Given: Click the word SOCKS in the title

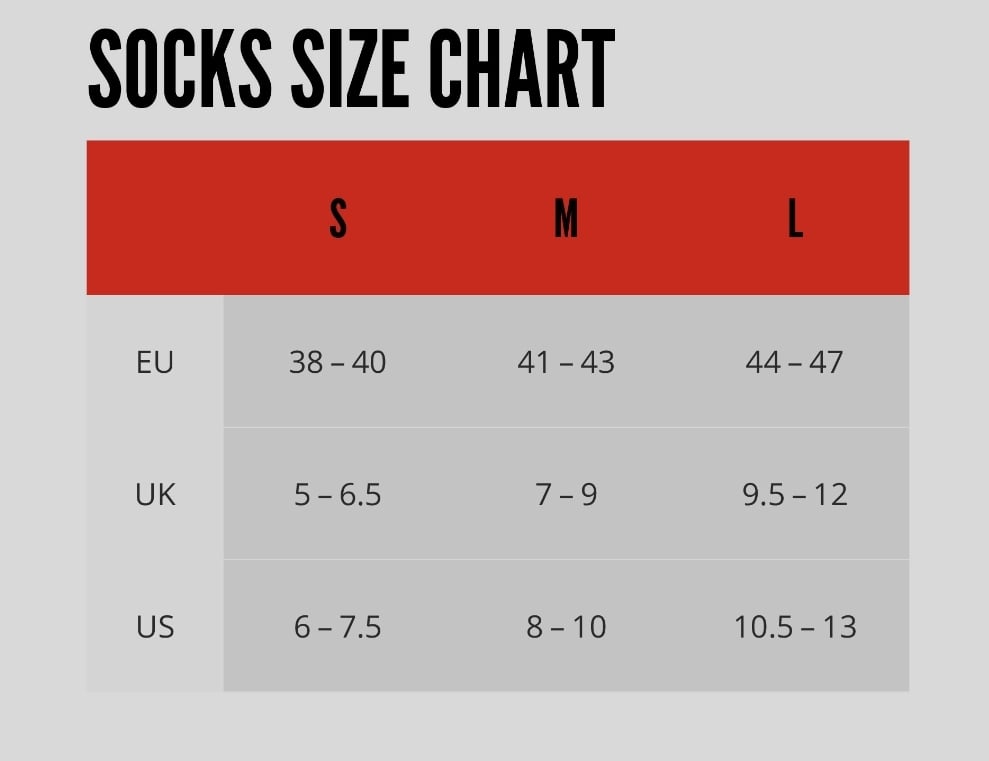Looking at the screenshot, I should (x=179, y=70).
